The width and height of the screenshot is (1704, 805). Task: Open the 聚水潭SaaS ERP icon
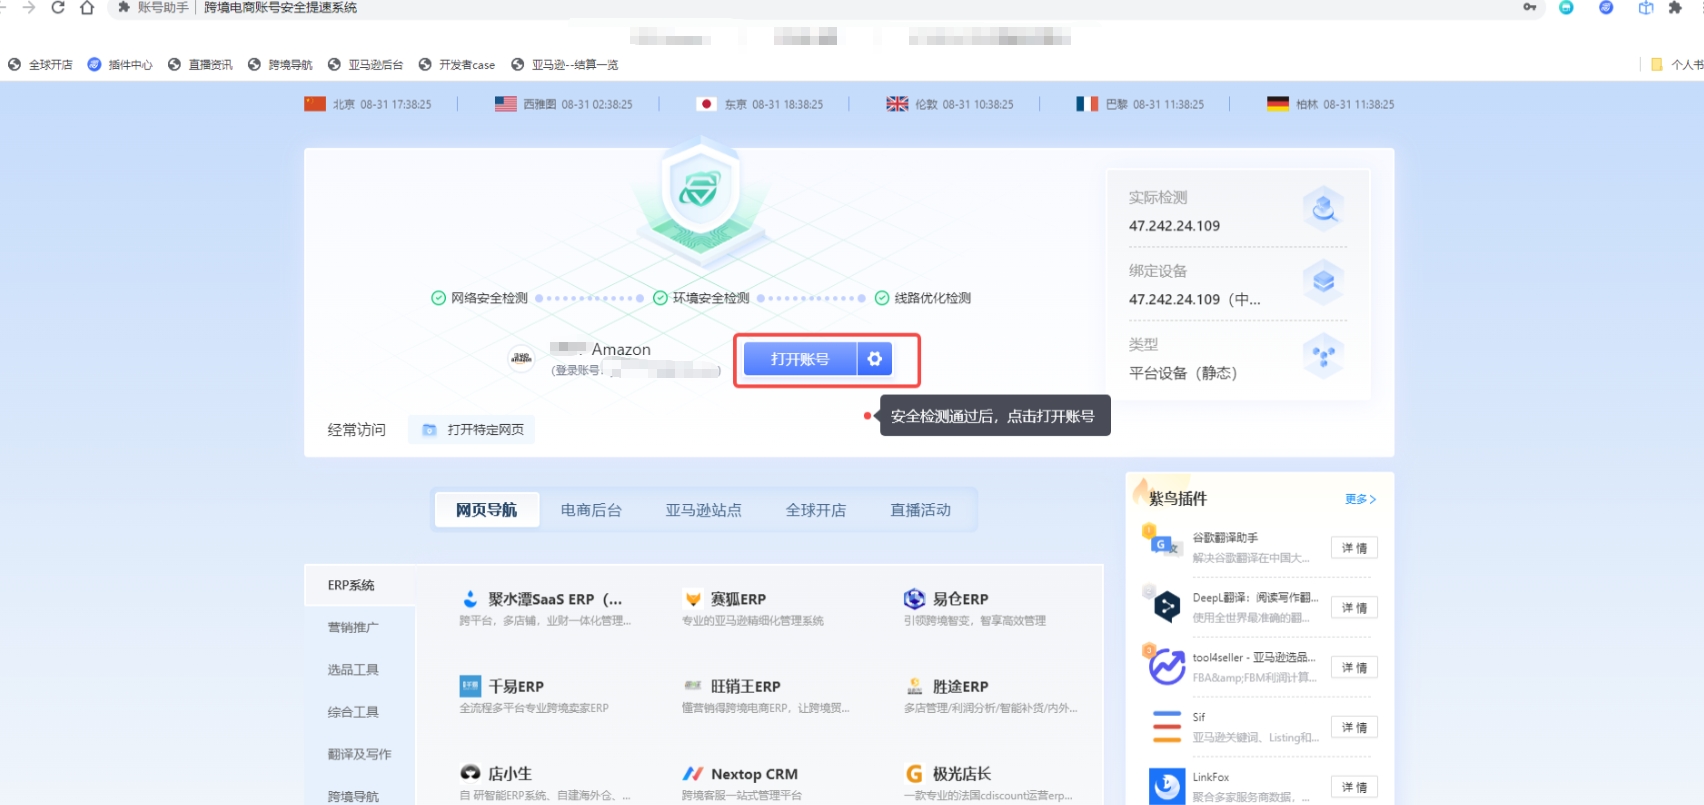[x=470, y=599]
